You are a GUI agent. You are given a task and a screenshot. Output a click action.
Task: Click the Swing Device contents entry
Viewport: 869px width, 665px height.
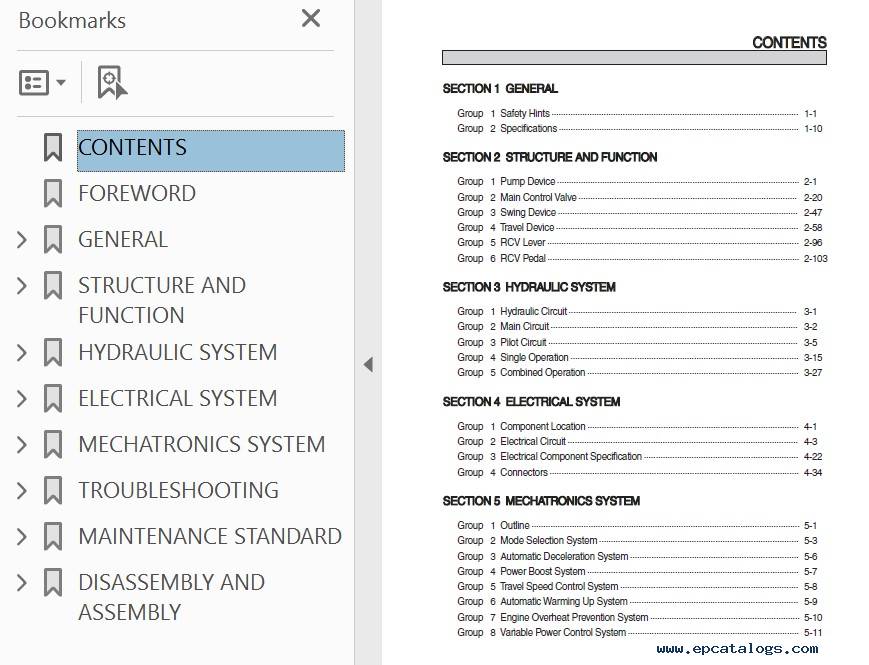(x=640, y=212)
